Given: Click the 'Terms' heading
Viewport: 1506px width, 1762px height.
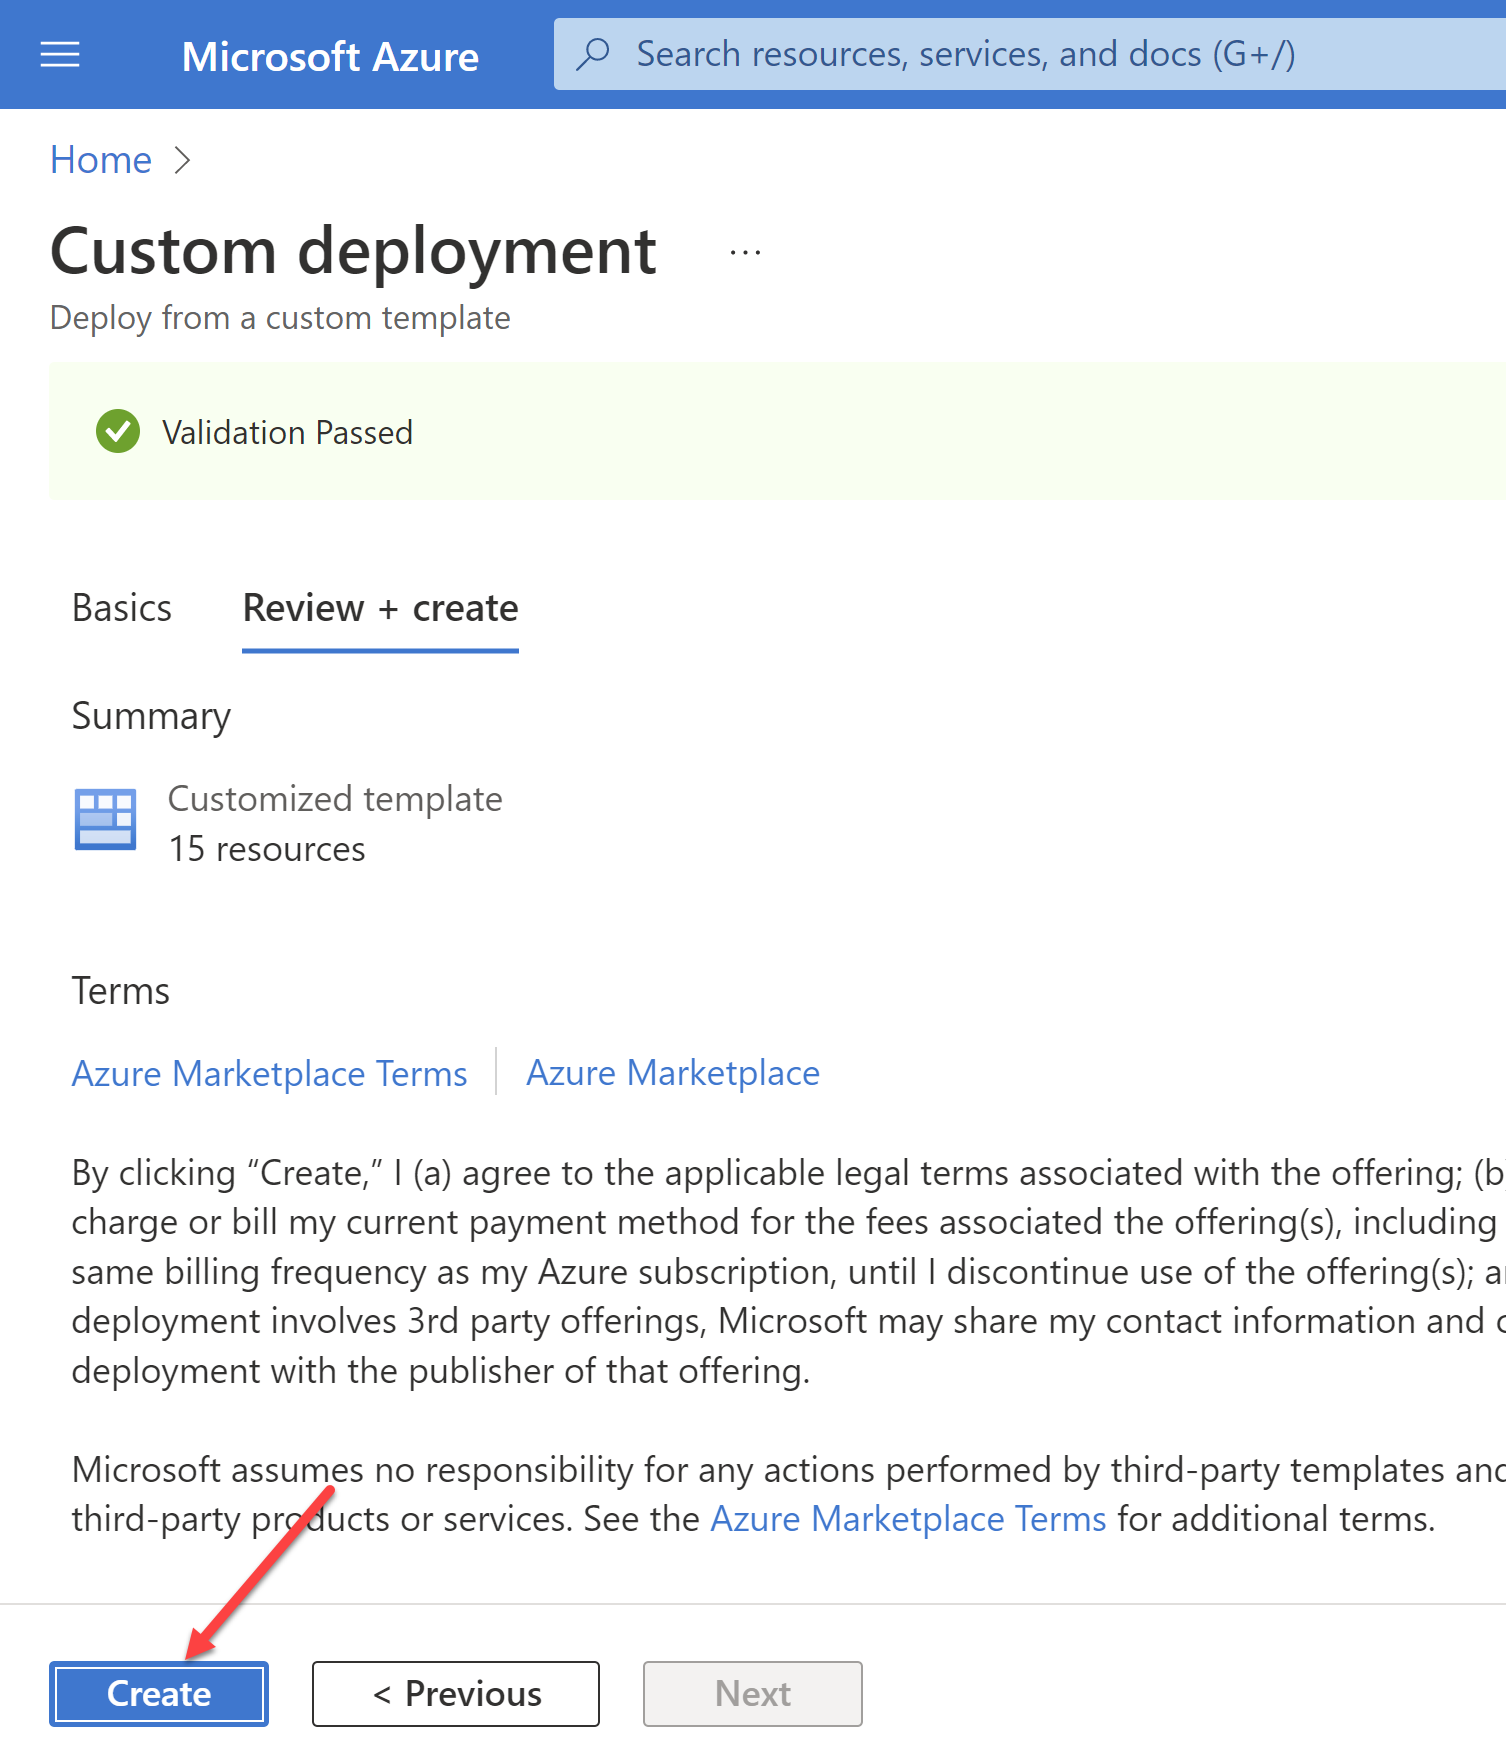Looking at the screenshot, I should tap(121, 991).
